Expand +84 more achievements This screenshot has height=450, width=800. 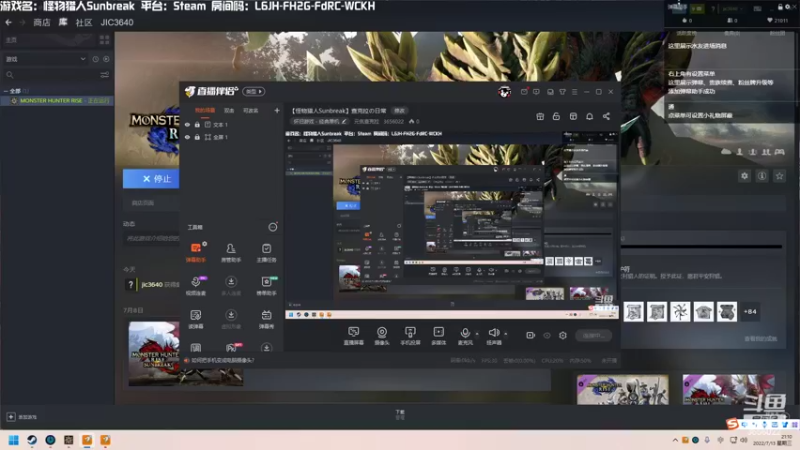[x=750, y=311]
